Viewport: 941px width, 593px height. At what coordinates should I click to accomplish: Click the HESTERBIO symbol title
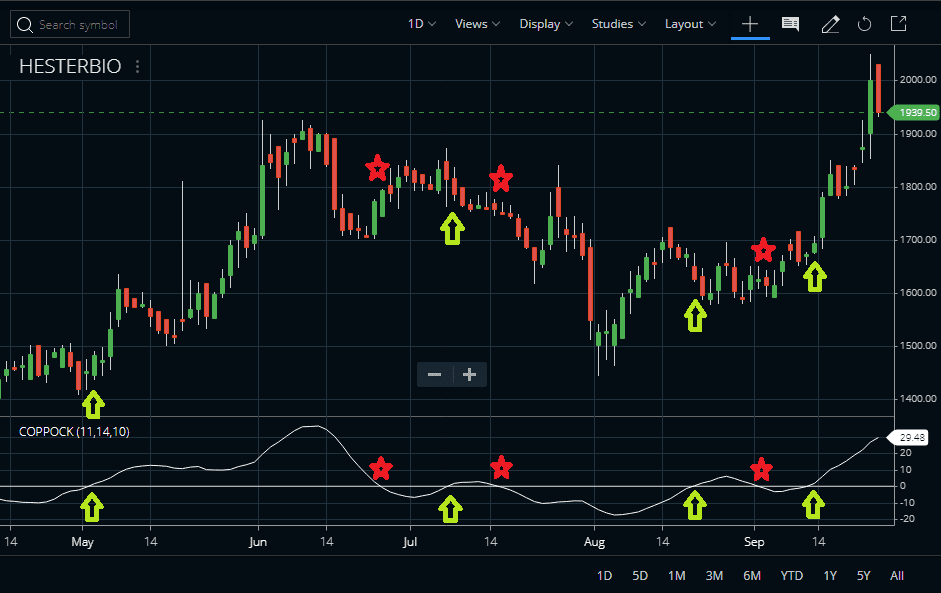pos(70,66)
